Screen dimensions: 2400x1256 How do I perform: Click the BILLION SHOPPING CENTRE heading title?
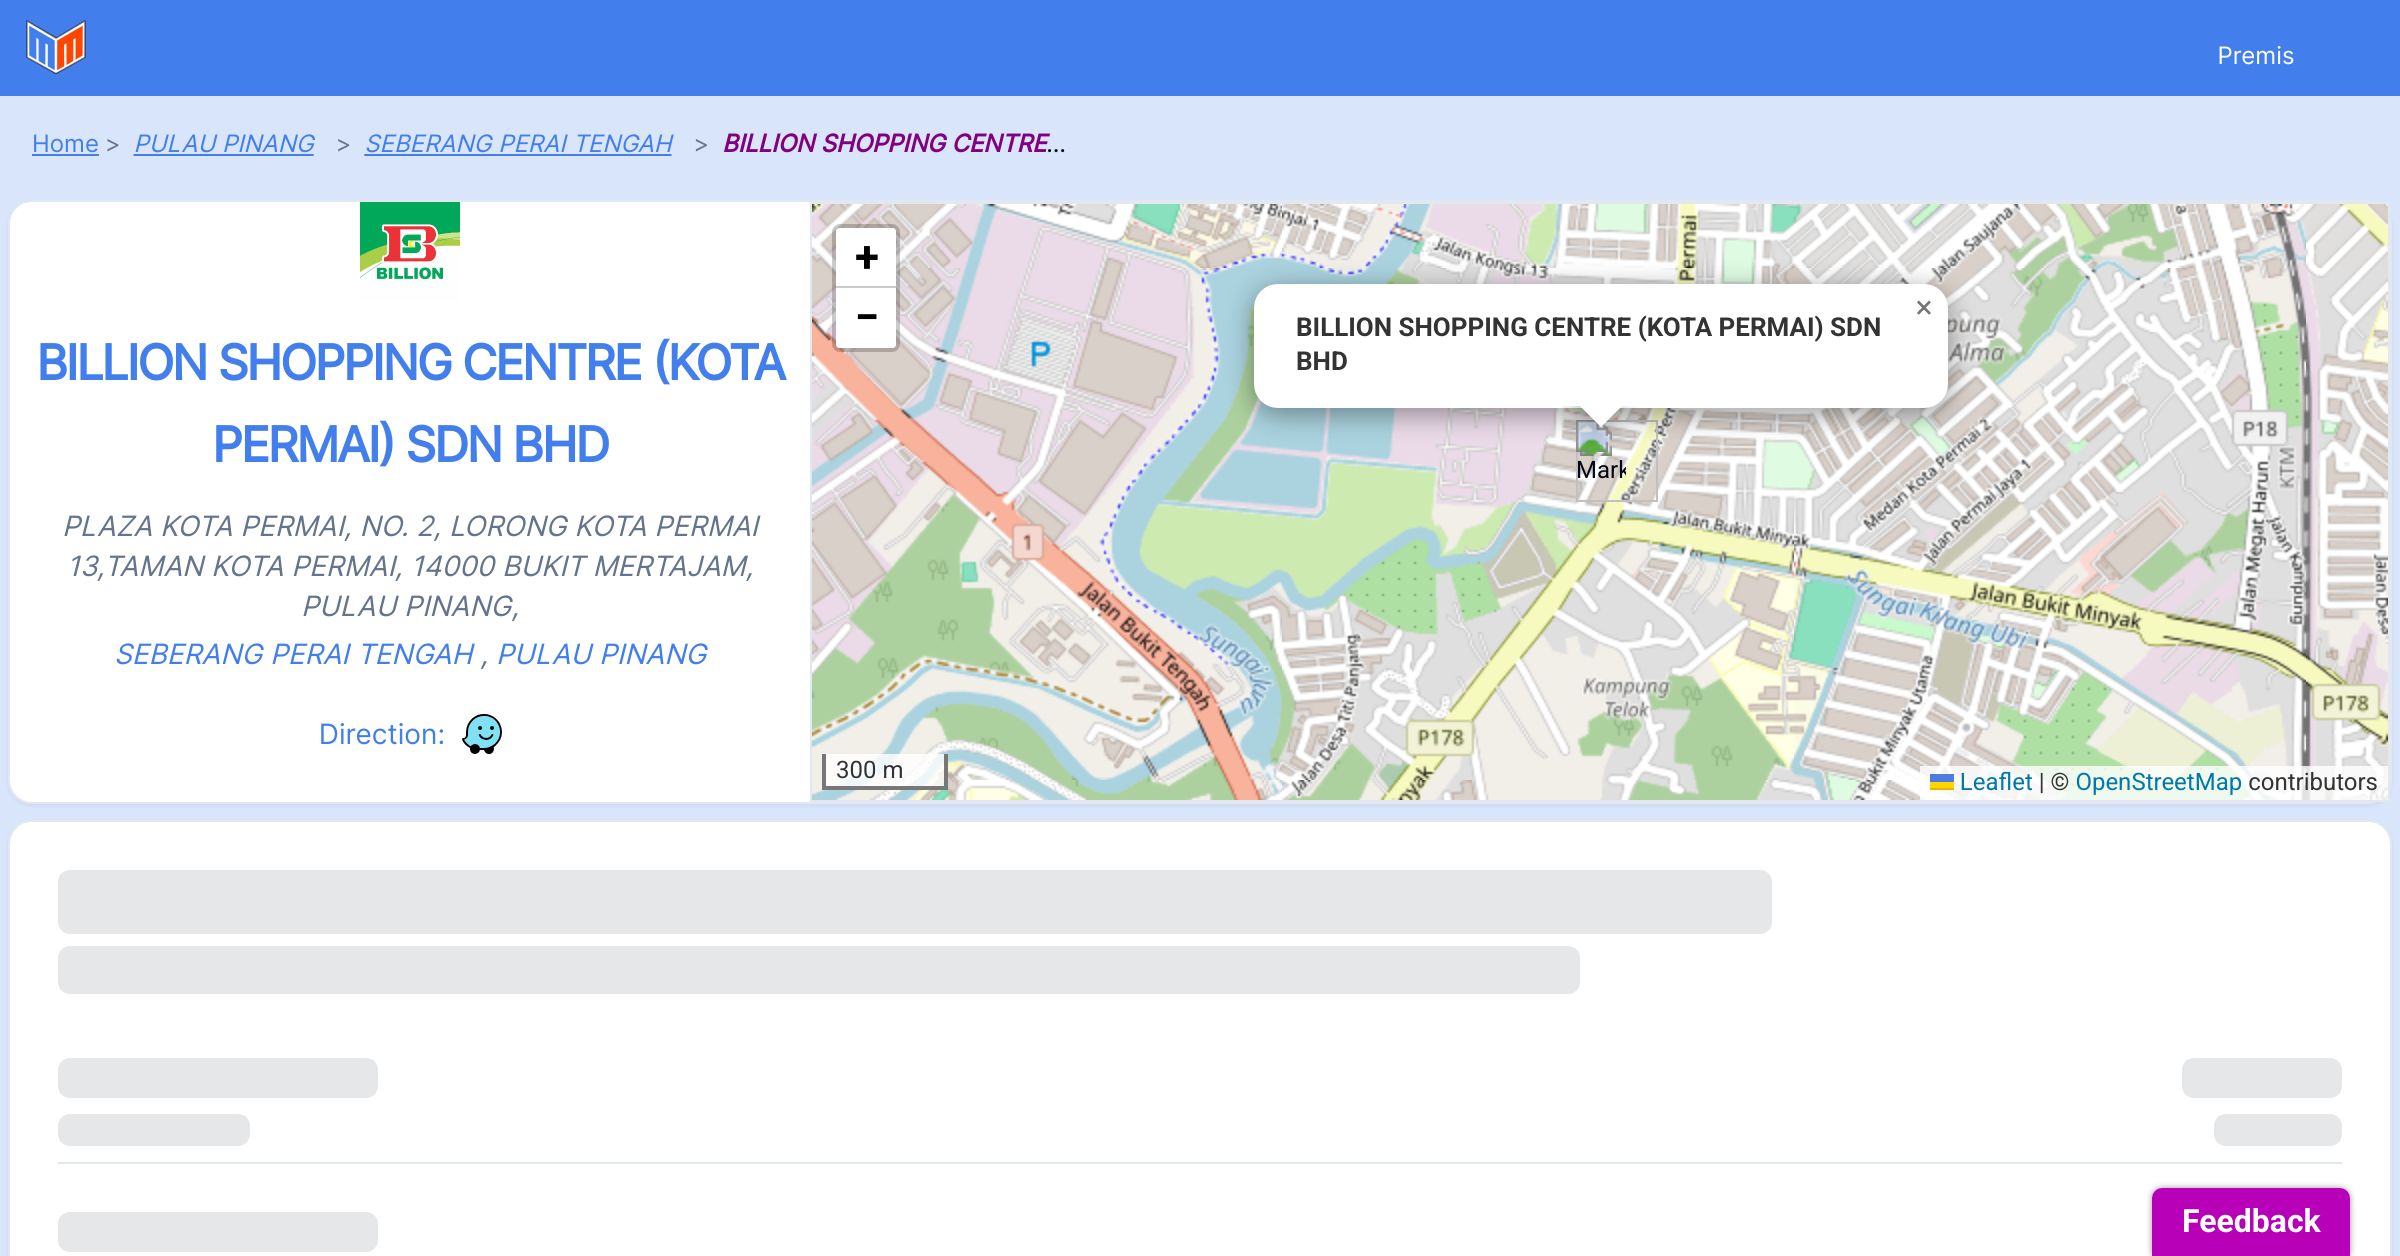coord(410,402)
